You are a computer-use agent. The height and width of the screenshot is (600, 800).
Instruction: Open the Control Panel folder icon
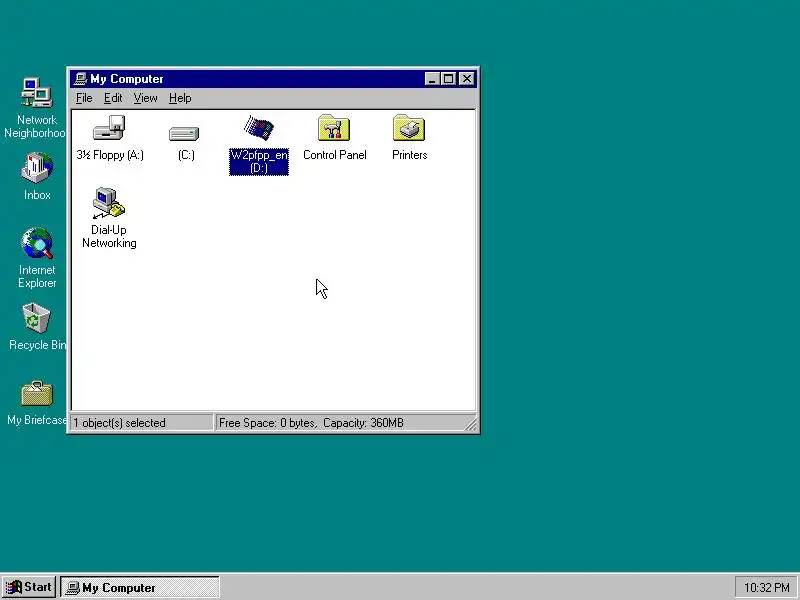(x=334, y=128)
